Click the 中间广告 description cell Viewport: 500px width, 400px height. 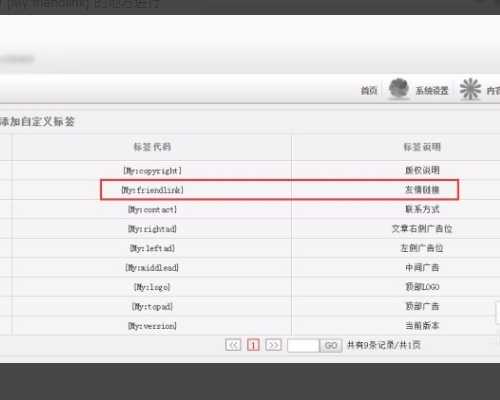point(422,267)
